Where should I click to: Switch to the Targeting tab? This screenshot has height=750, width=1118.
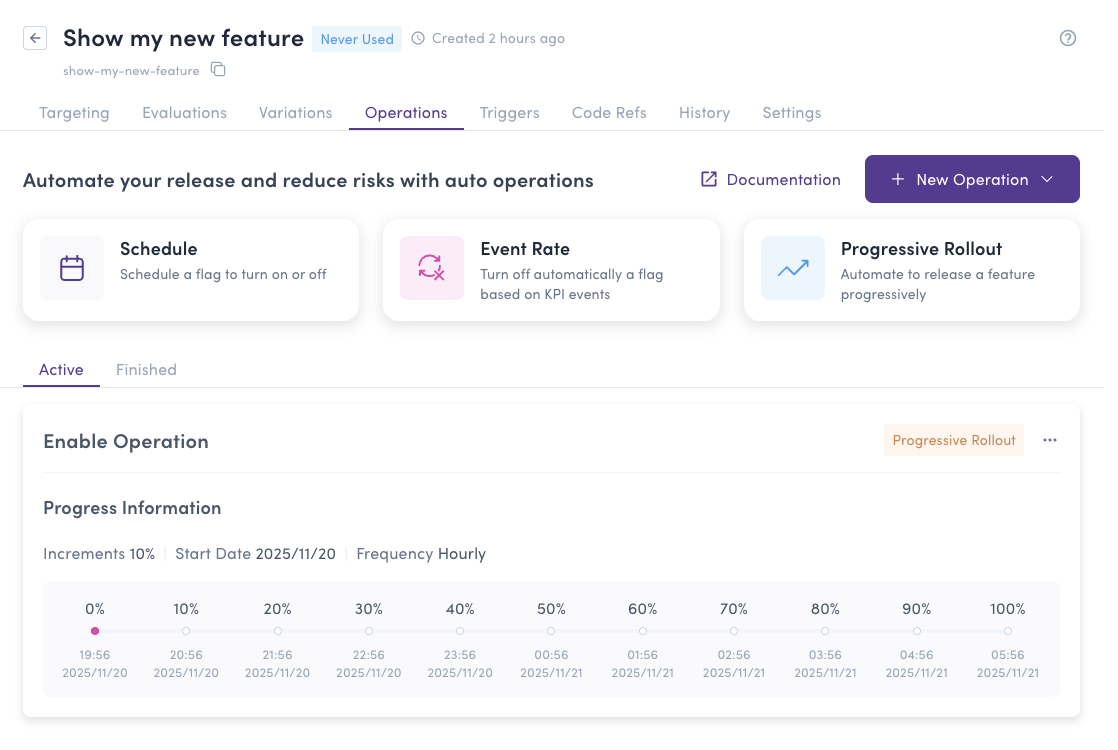click(74, 113)
